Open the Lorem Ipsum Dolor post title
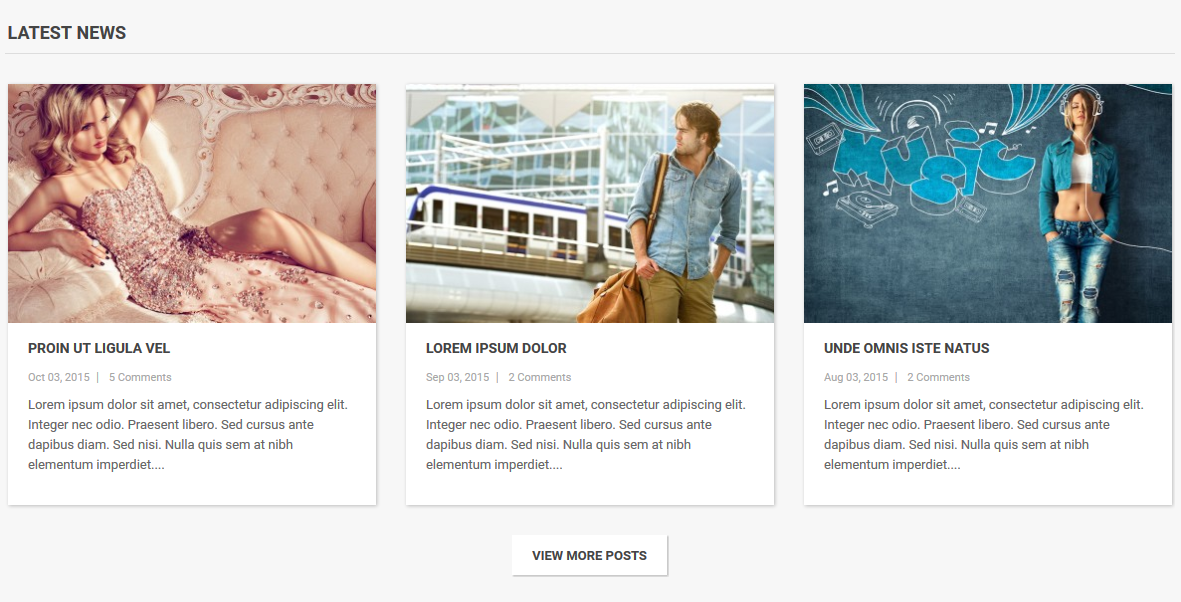 496,348
